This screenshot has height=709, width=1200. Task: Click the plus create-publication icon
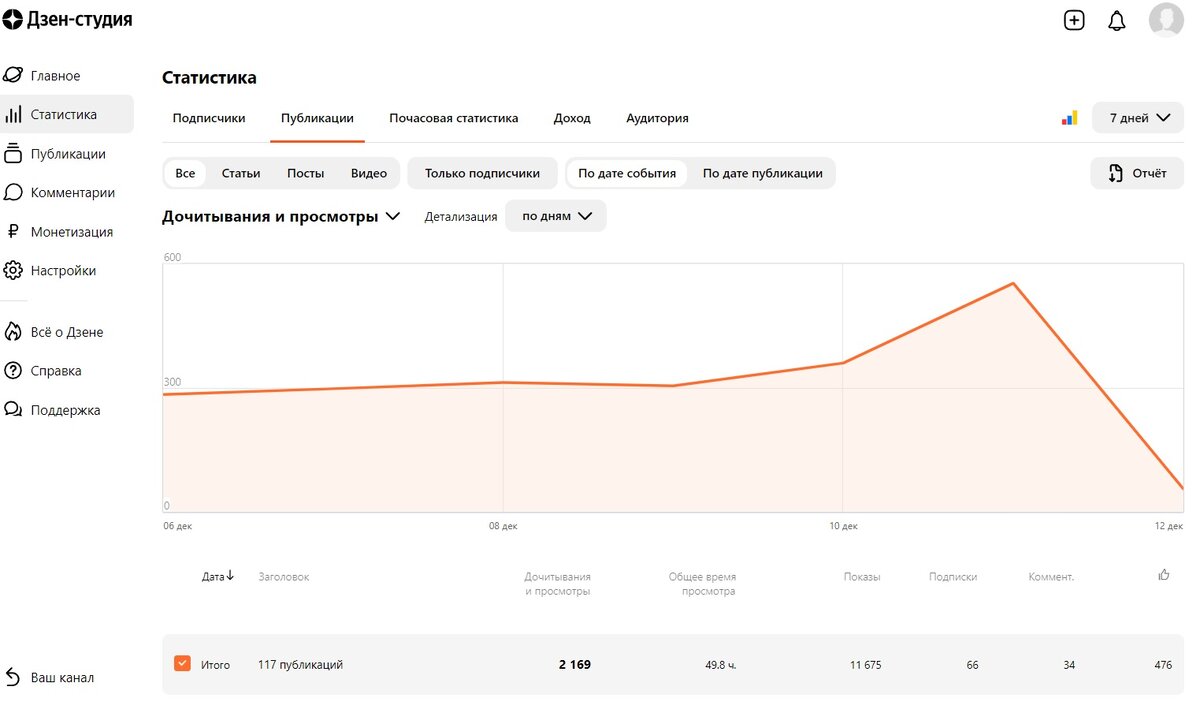(1074, 20)
